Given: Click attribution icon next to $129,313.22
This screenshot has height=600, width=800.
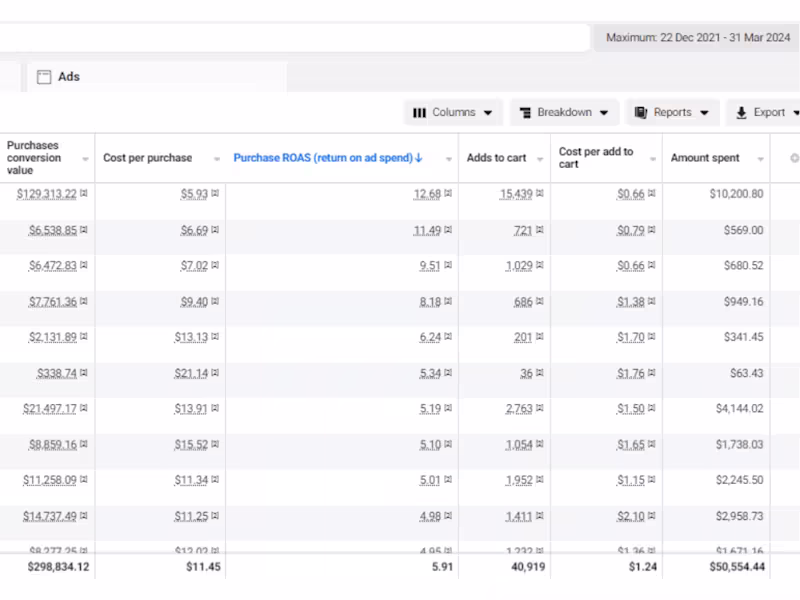Looking at the screenshot, I should click(x=84, y=194).
